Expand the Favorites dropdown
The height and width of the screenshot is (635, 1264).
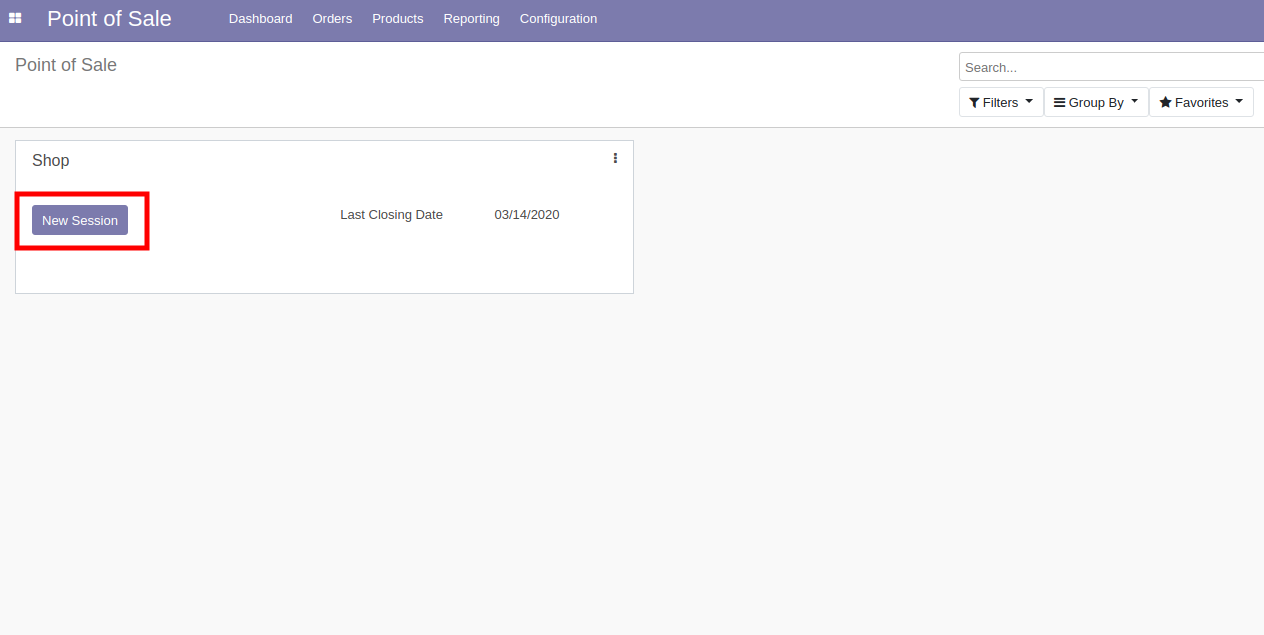1201,102
